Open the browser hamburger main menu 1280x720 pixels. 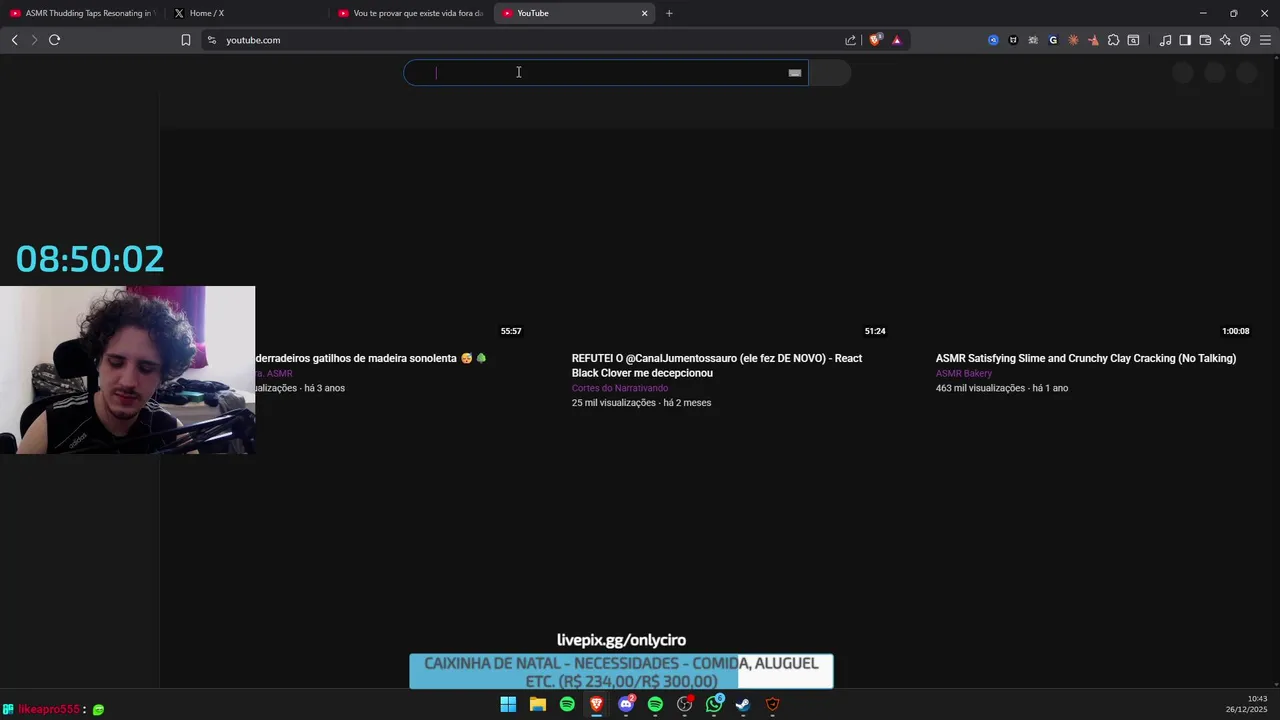click(x=1265, y=40)
